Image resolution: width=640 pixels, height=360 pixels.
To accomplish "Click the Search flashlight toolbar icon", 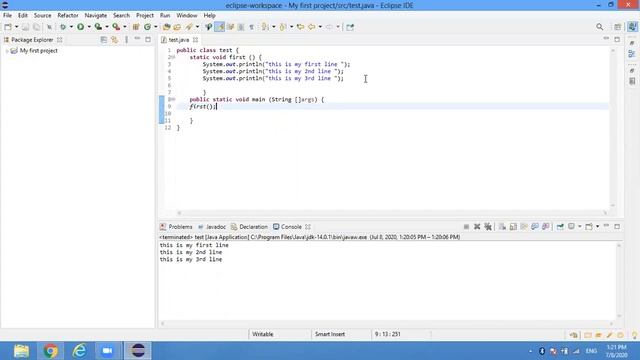I will click(189, 27).
